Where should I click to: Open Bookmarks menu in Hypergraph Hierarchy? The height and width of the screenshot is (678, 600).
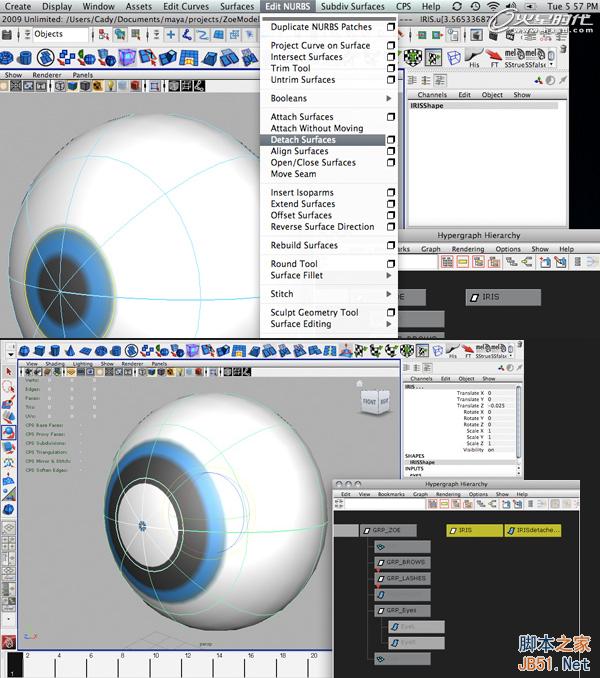click(x=391, y=494)
